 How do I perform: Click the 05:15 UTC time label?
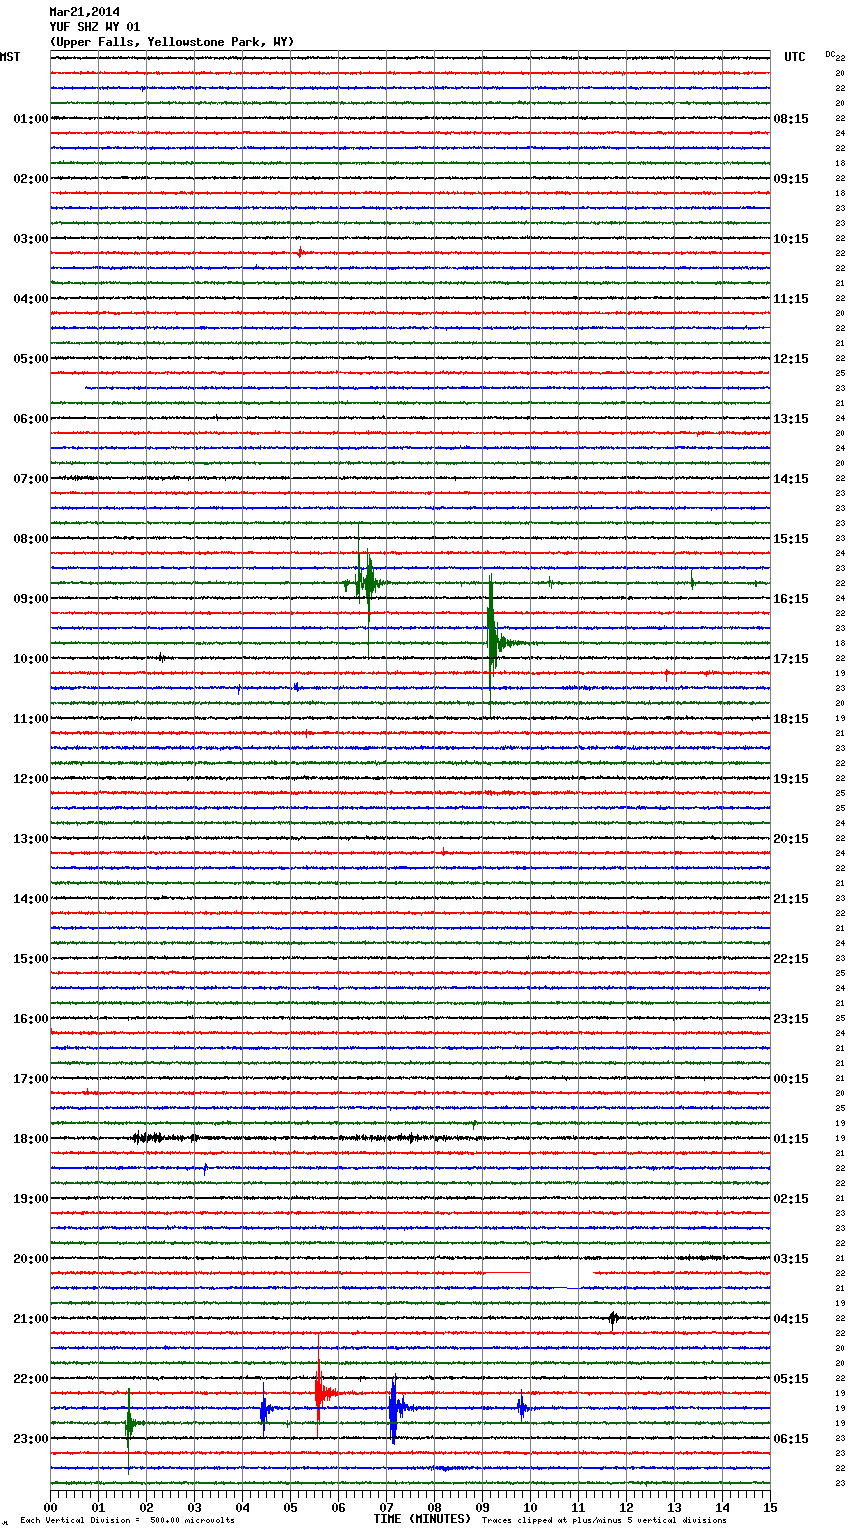[791, 1379]
